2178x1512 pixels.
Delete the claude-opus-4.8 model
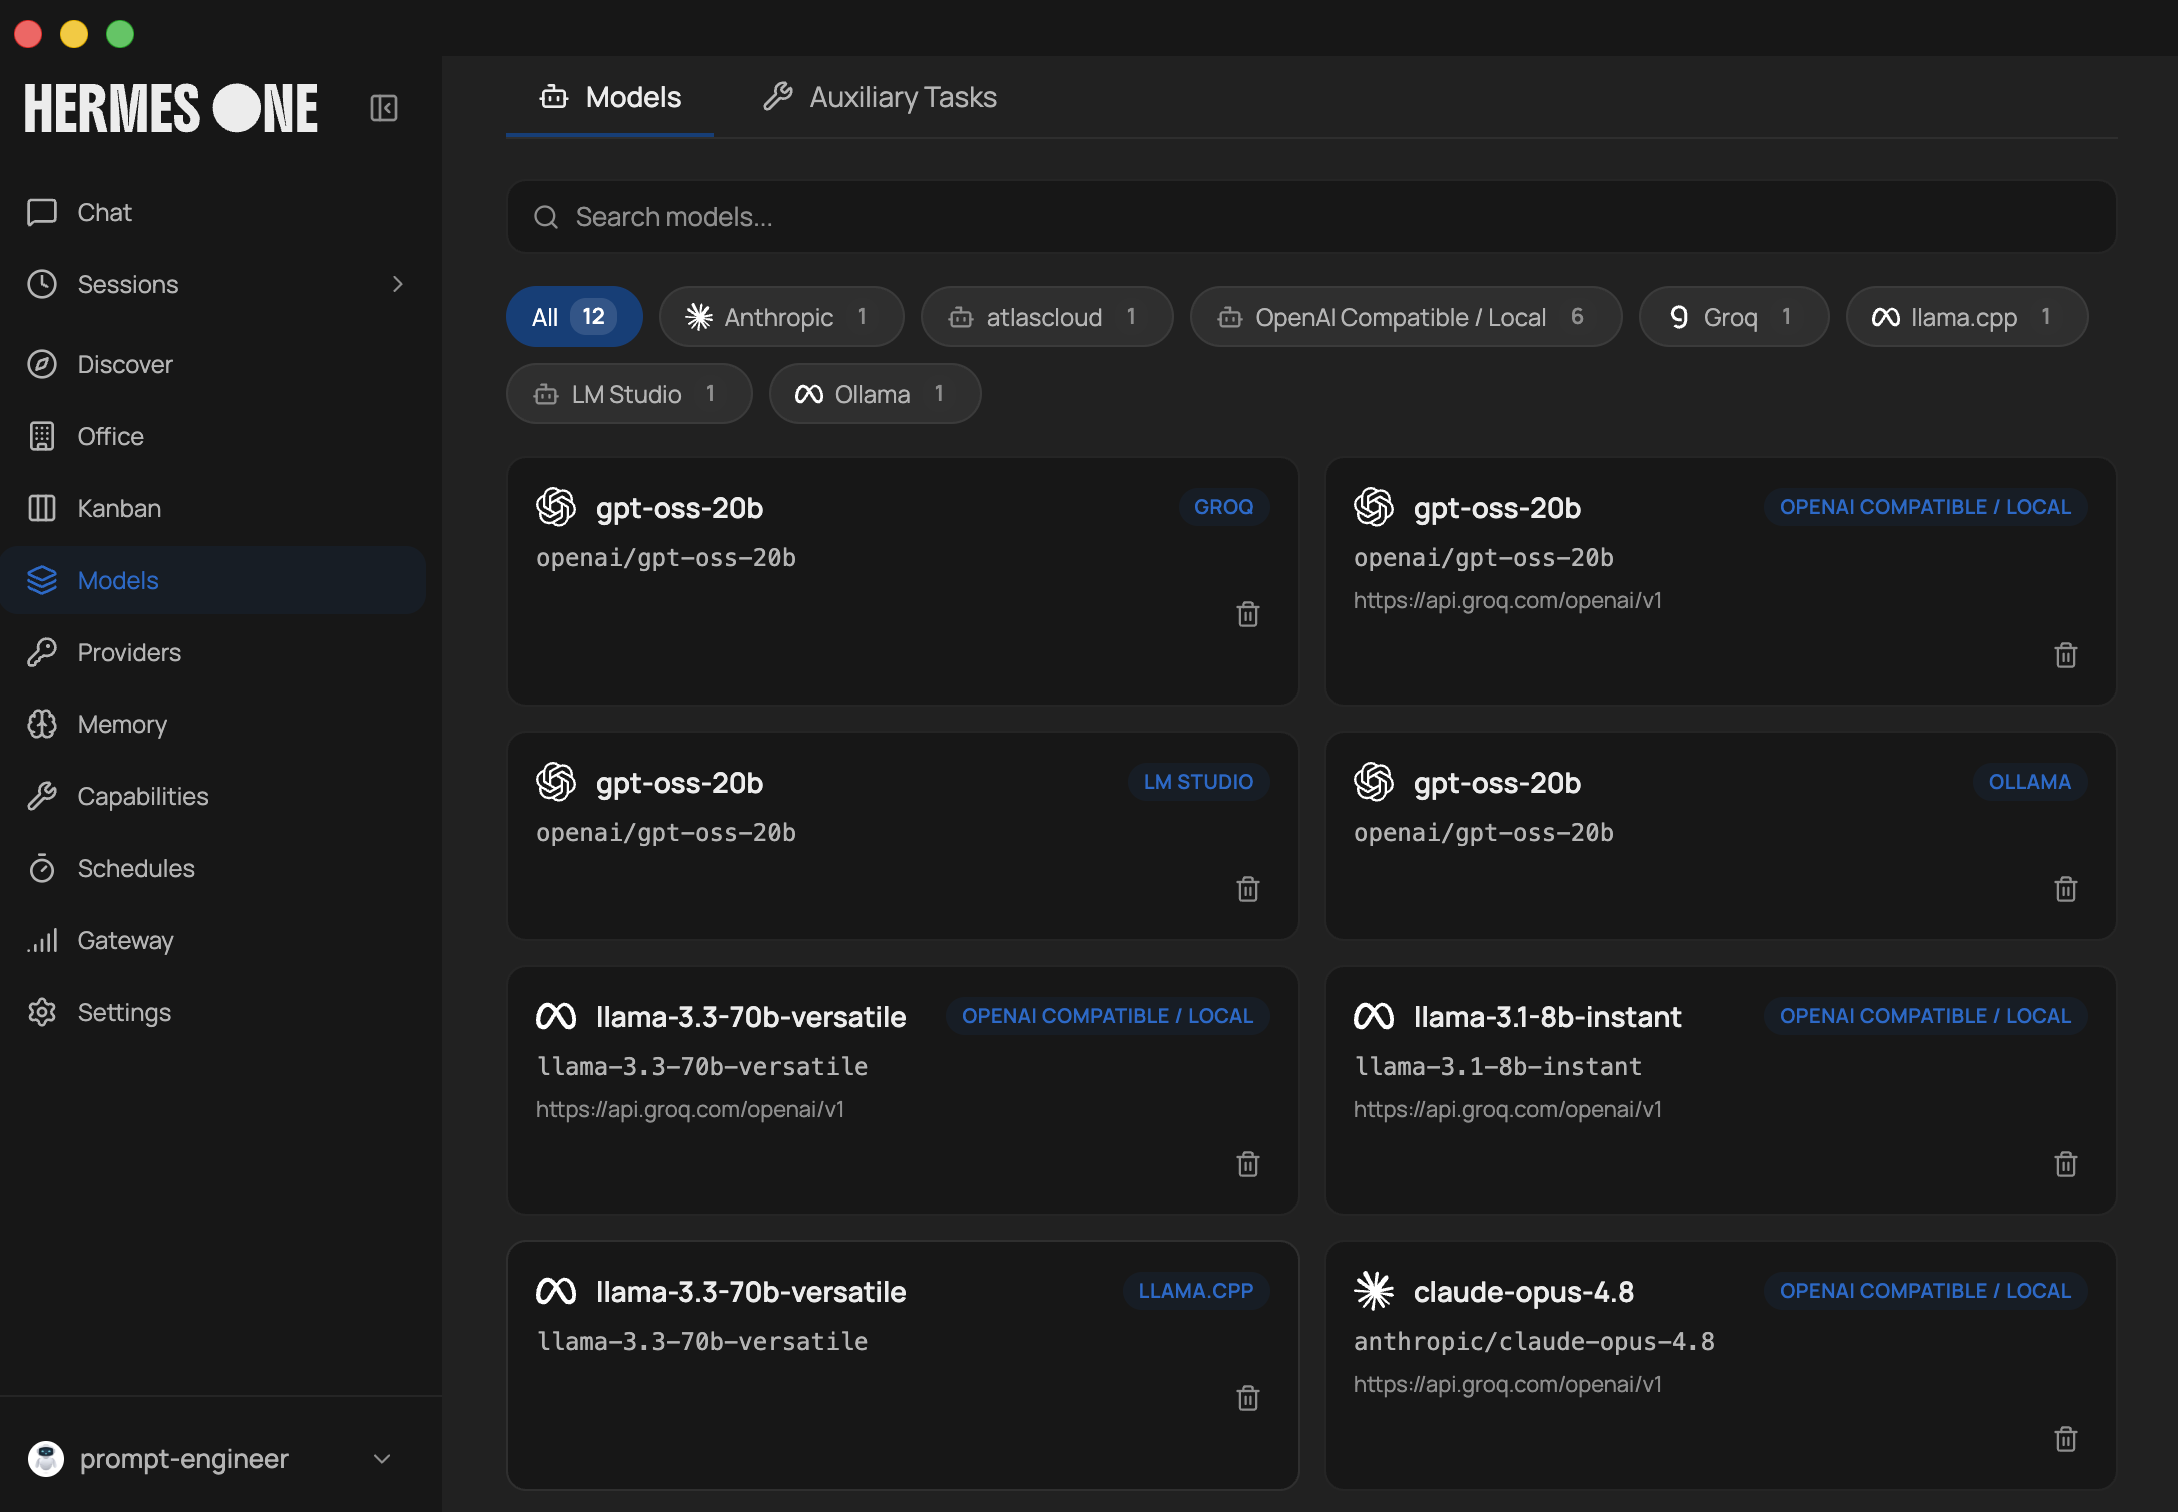click(2066, 1439)
